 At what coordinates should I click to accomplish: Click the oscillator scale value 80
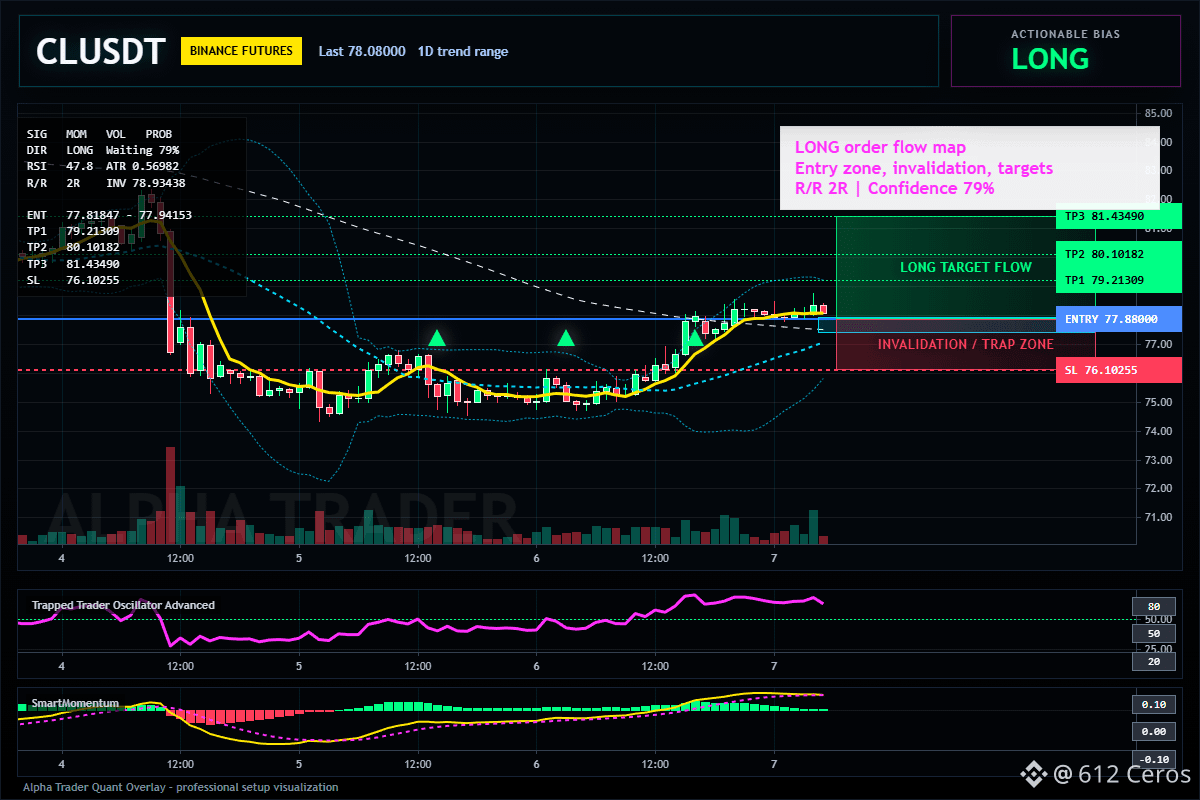[1153, 606]
